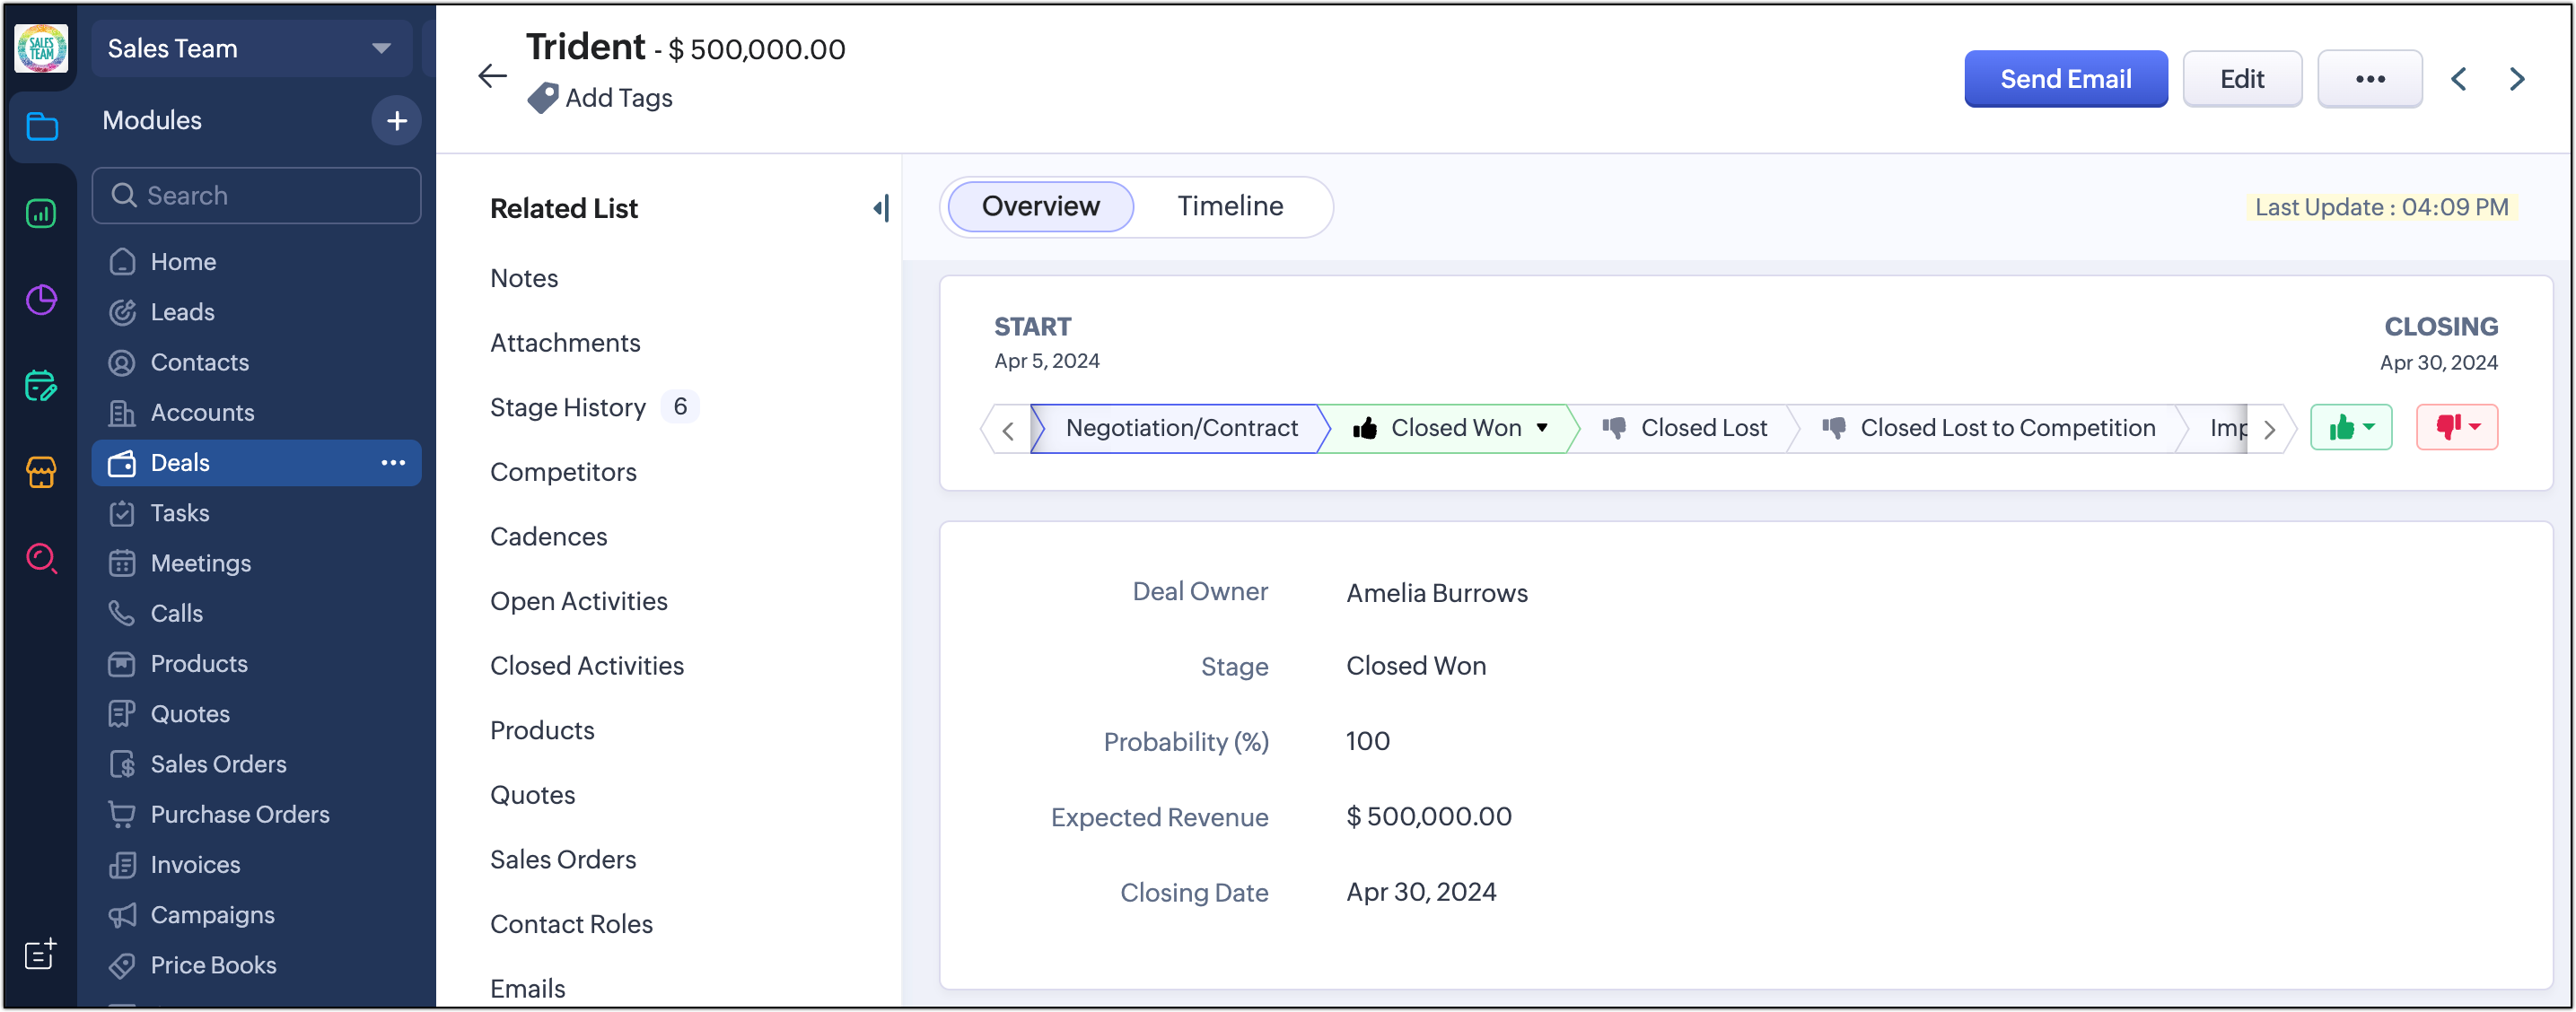The height and width of the screenshot is (1012, 2576).
Task: Click the Send Email button
Action: pyautogui.click(x=2065, y=79)
